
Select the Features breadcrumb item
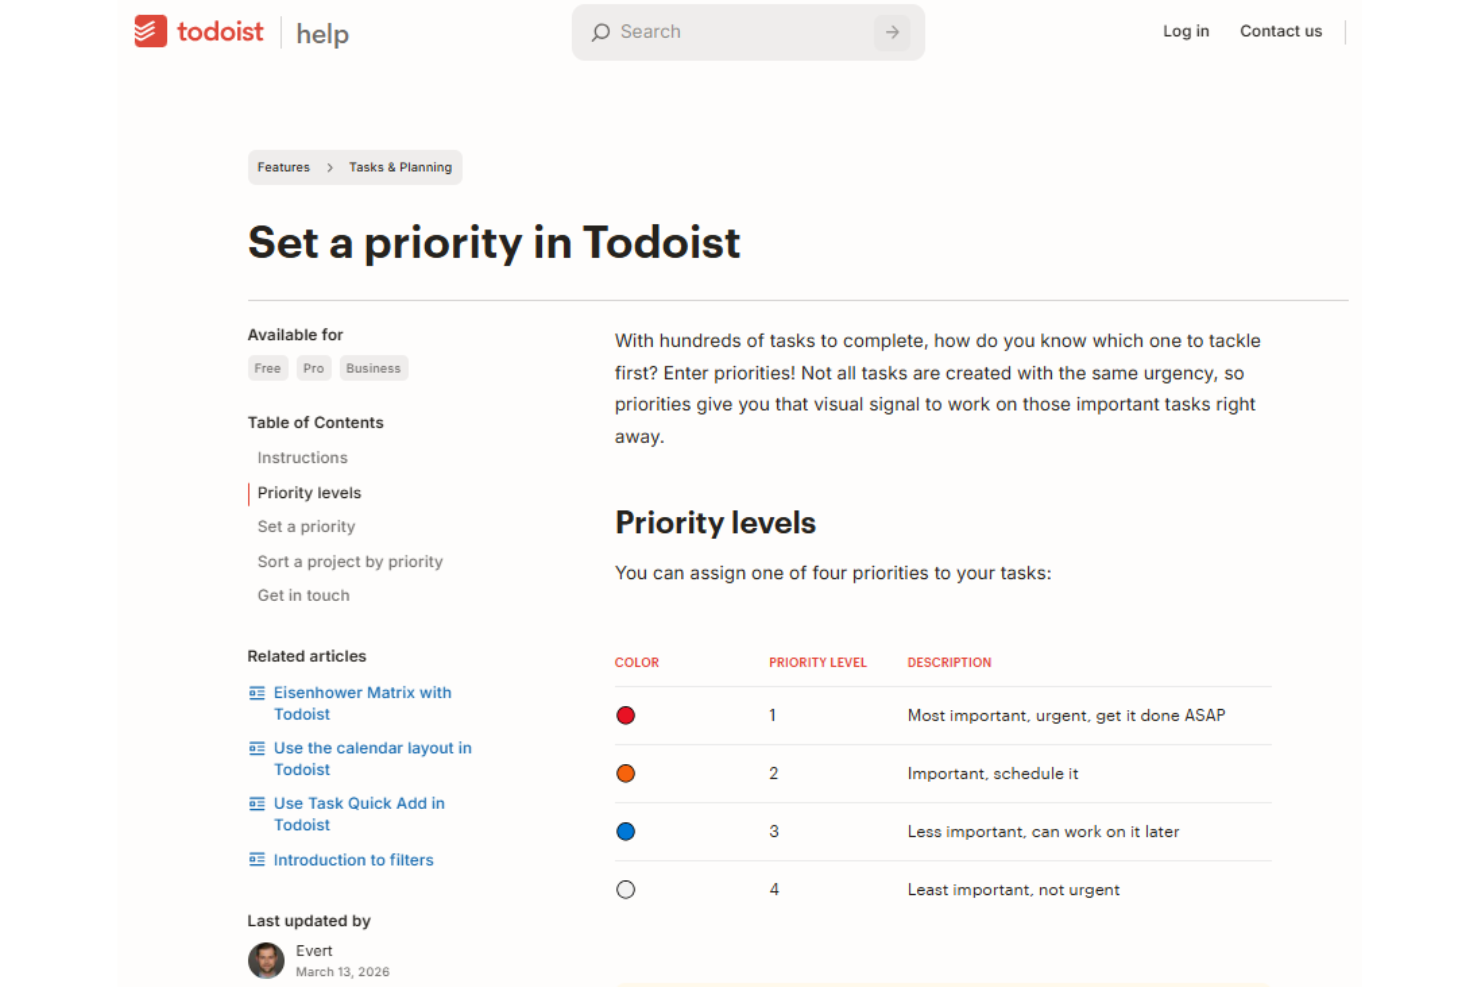[x=283, y=167]
